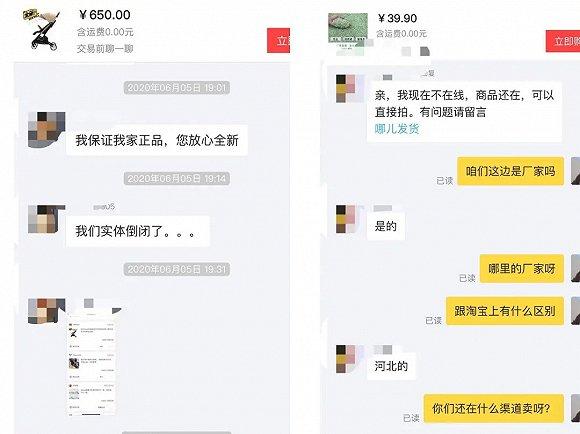Select the 跟淘宝上有什么区别 message bubble
This screenshot has height=434, width=580.
[x=505, y=311]
